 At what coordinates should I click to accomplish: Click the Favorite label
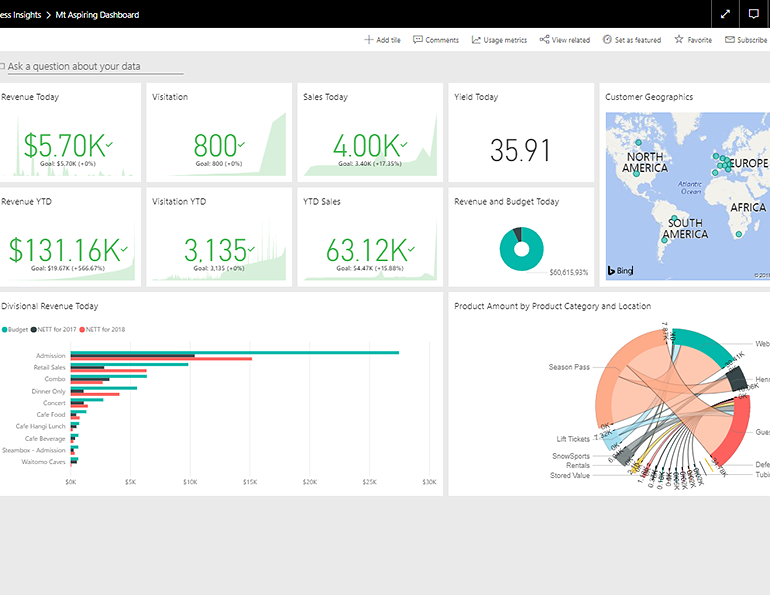[700, 40]
